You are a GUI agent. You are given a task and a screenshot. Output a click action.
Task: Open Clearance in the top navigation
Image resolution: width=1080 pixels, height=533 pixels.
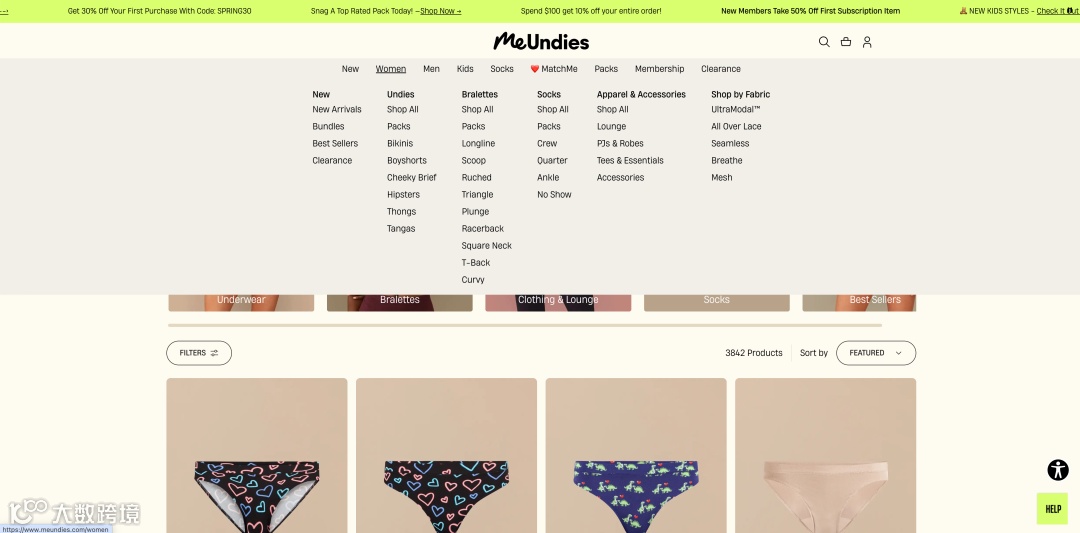pos(720,69)
